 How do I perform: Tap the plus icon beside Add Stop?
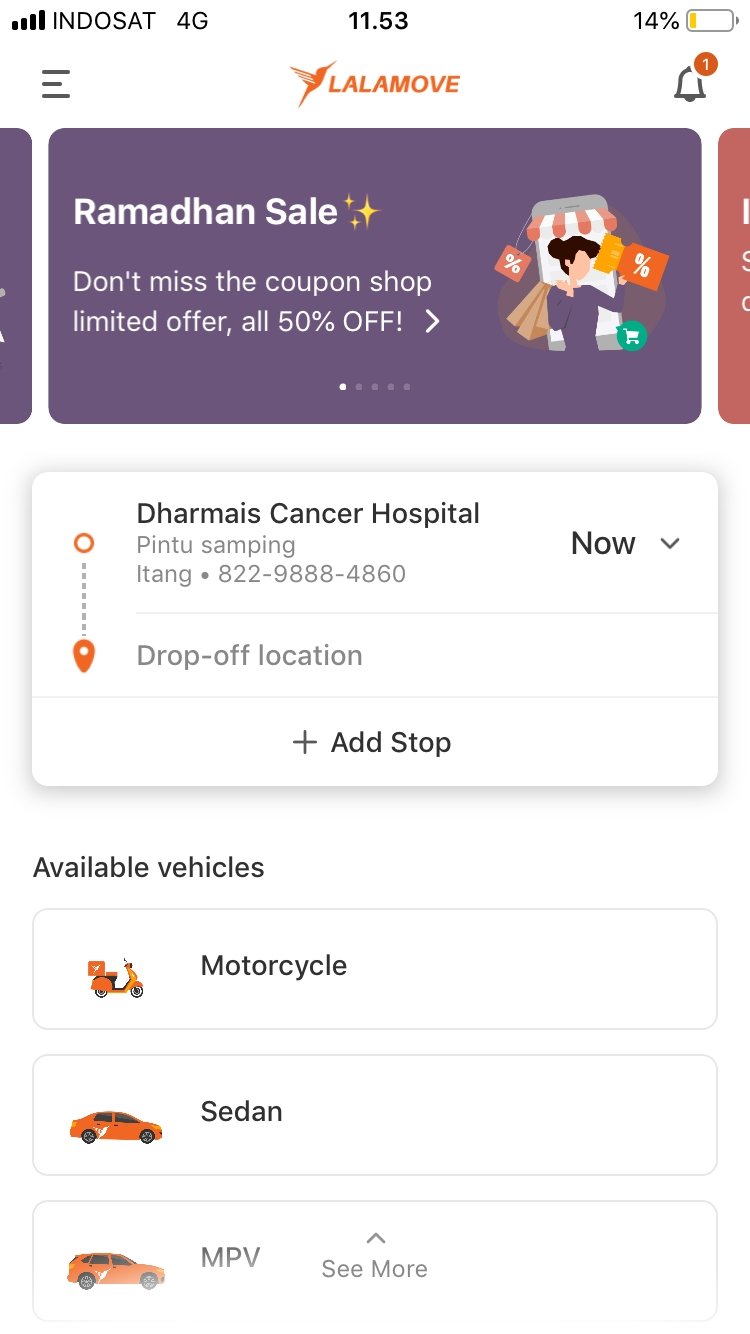304,742
